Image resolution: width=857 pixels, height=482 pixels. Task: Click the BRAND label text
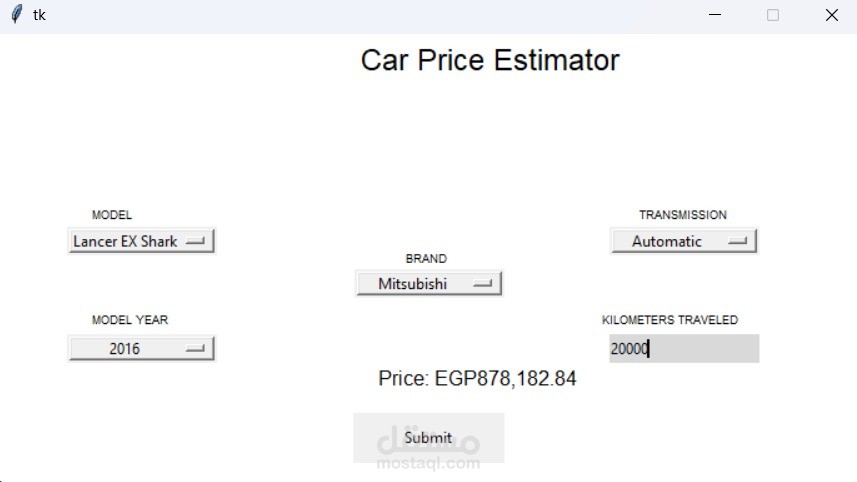[426, 258]
